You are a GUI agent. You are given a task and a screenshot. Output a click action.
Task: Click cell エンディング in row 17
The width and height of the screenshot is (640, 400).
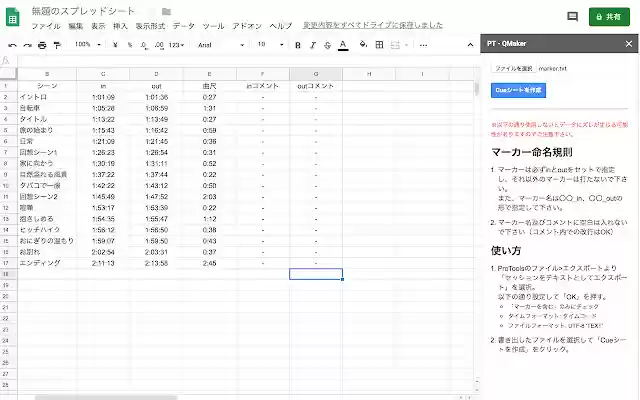pyautogui.click(x=47, y=263)
